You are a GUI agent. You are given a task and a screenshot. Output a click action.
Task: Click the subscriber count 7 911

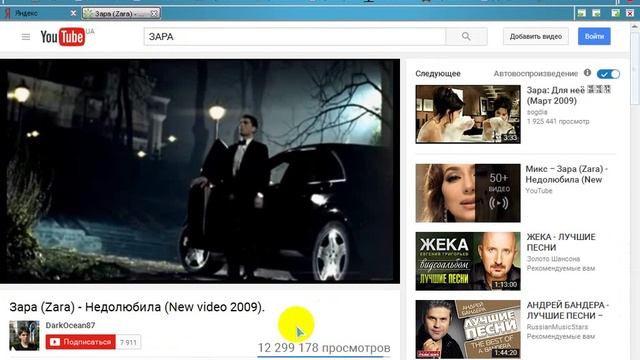(x=128, y=342)
